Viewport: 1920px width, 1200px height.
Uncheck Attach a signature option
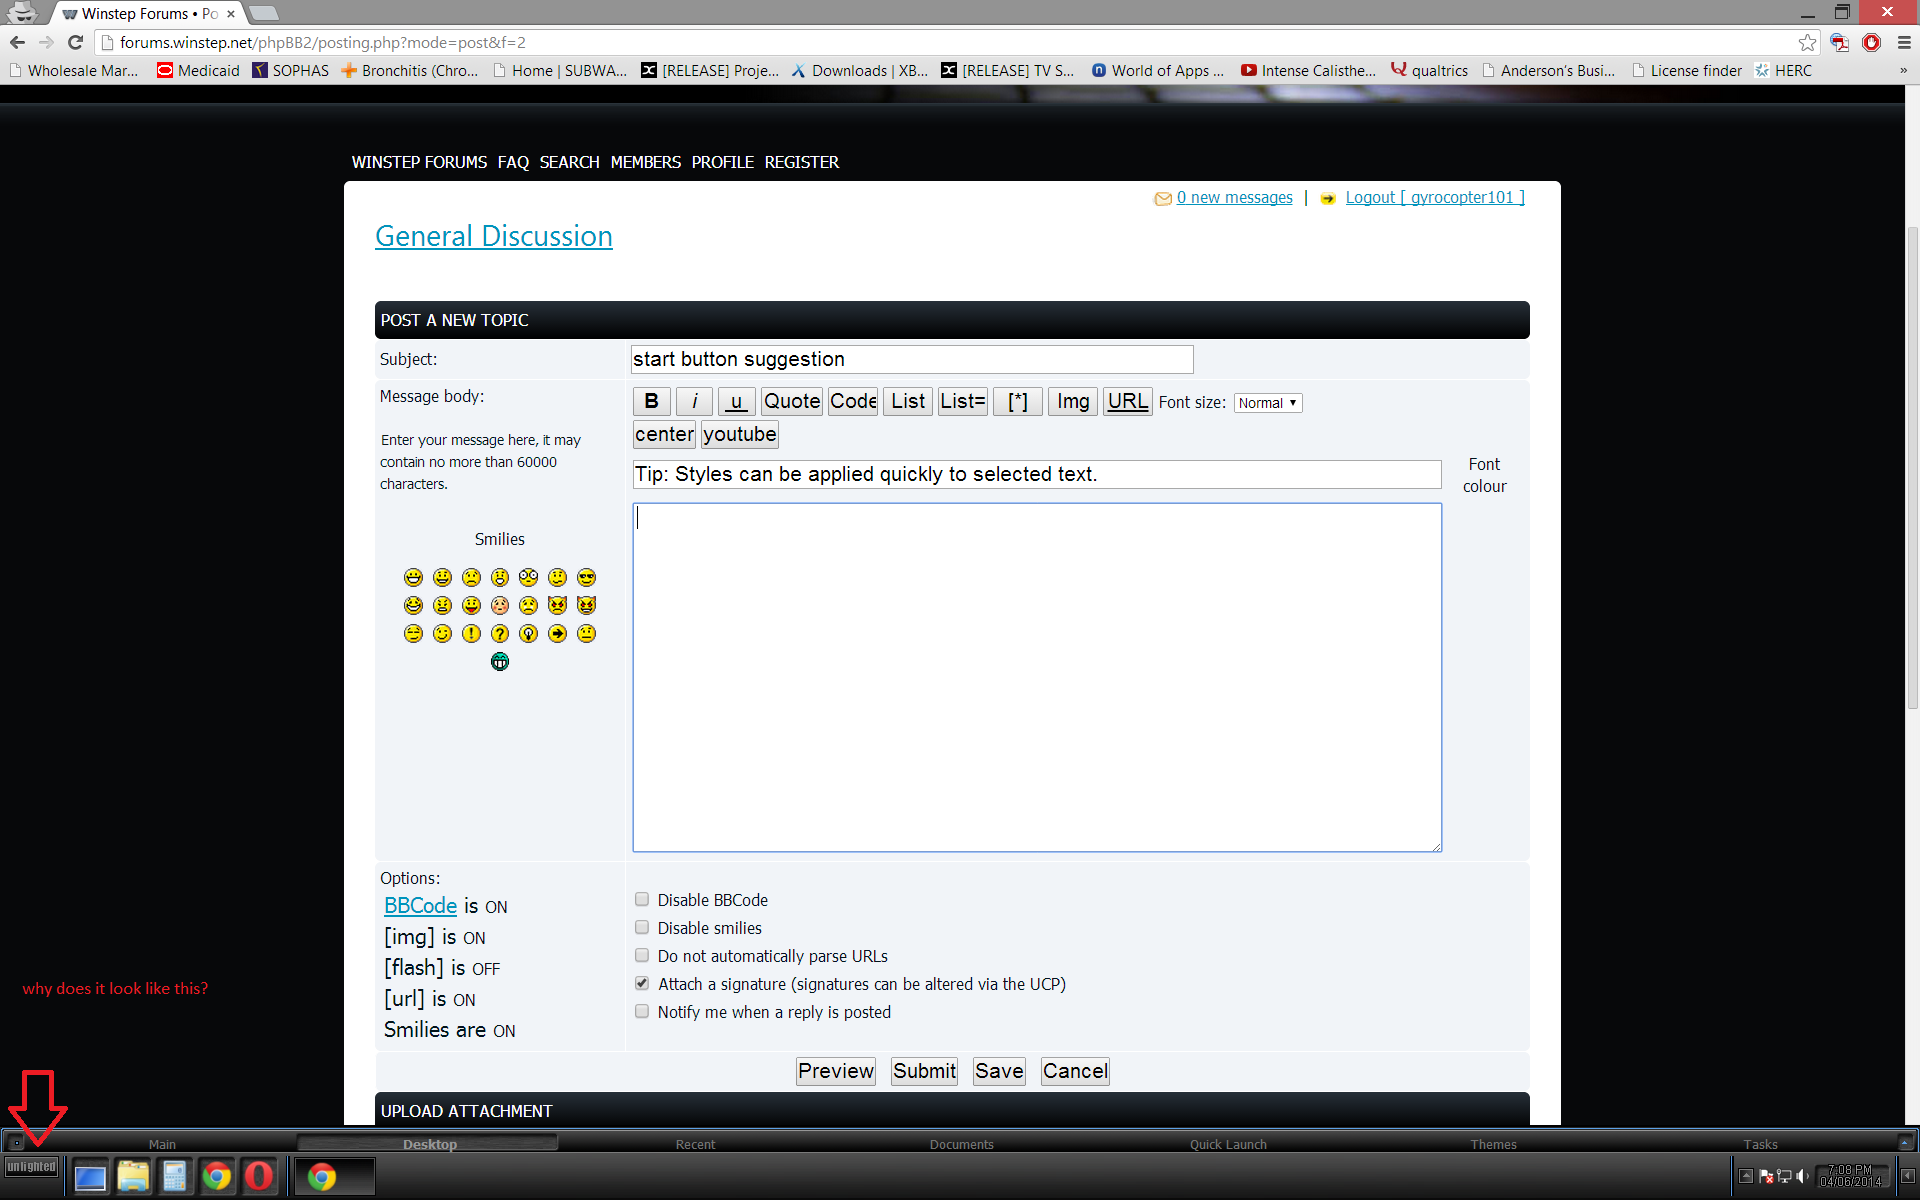pyautogui.click(x=642, y=983)
